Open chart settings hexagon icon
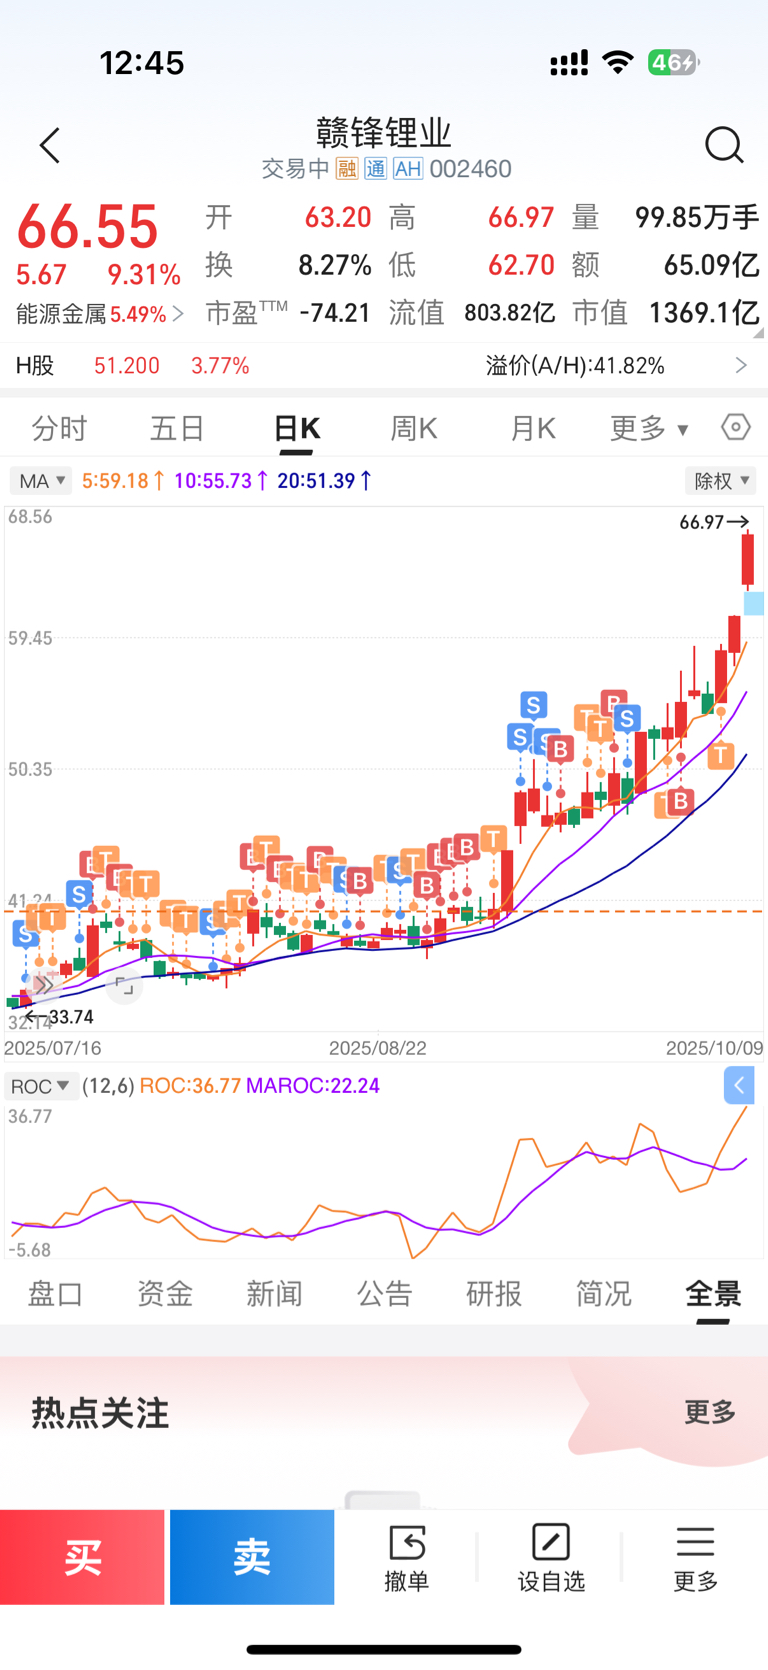This screenshot has height=1670, width=768. (736, 428)
